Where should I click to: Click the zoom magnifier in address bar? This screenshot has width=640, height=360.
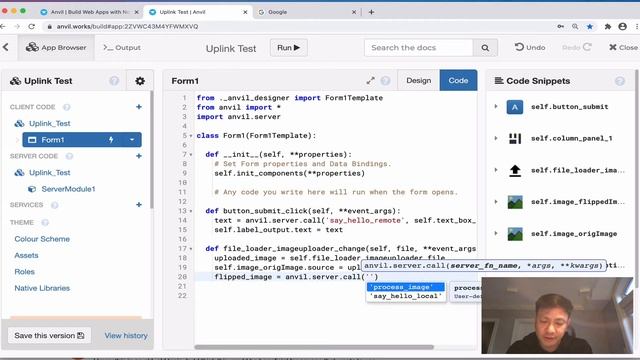pos(575,27)
